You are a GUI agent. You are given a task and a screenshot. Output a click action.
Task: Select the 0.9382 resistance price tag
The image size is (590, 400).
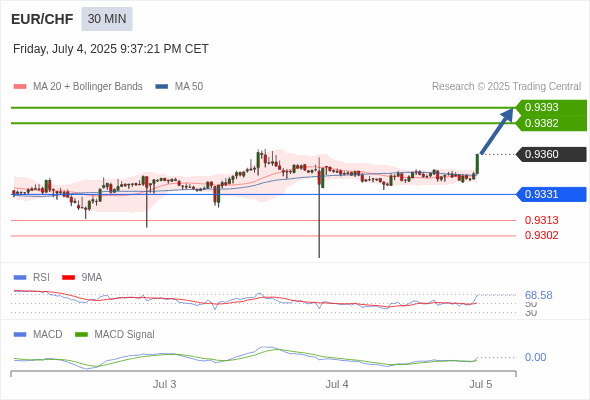pyautogui.click(x=551, y=123)
